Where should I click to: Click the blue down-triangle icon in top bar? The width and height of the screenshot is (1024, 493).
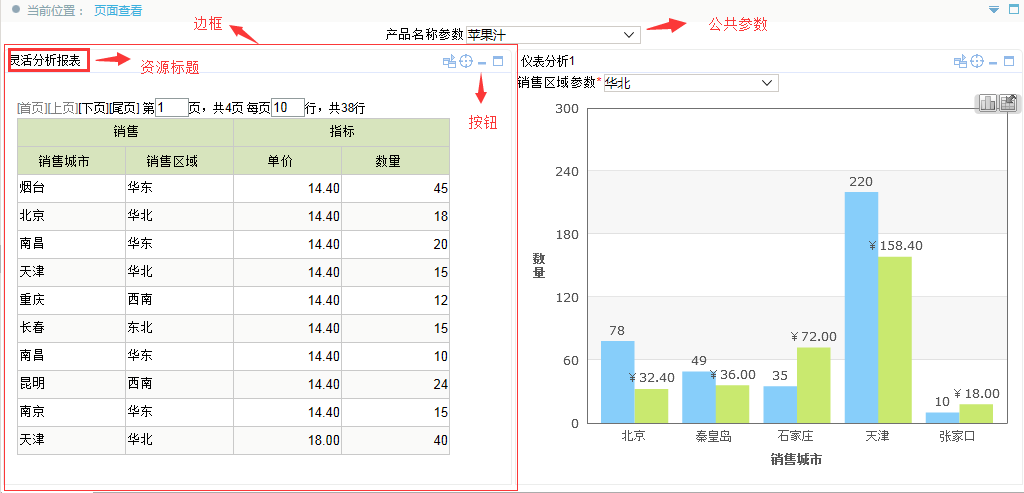[995, 10]
